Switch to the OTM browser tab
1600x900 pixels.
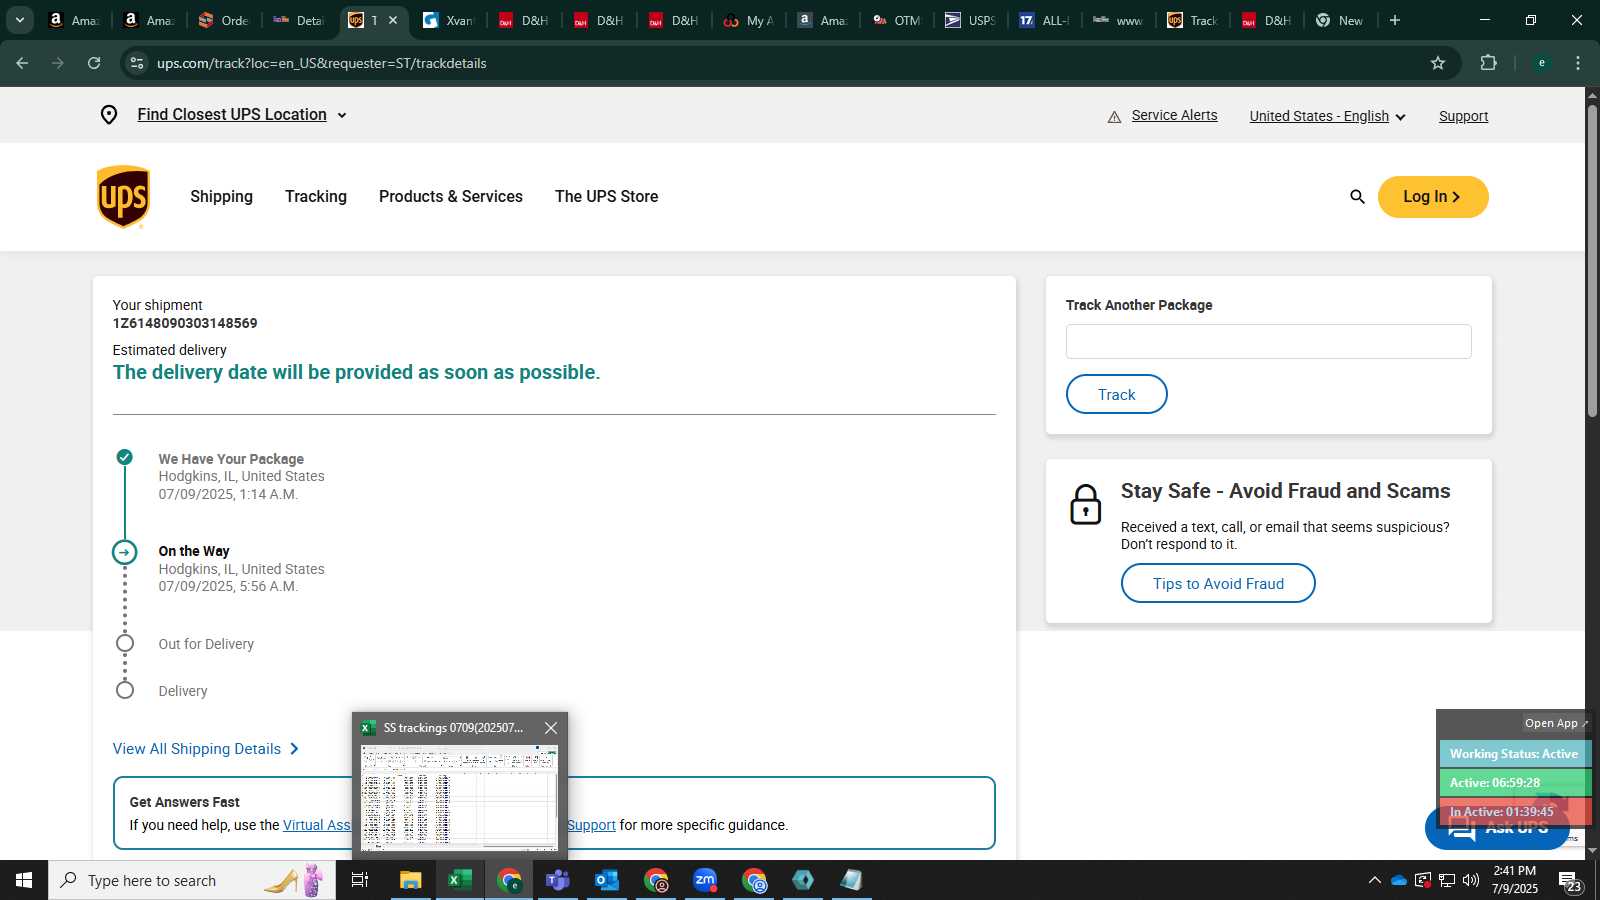click(x=897, y=20)
